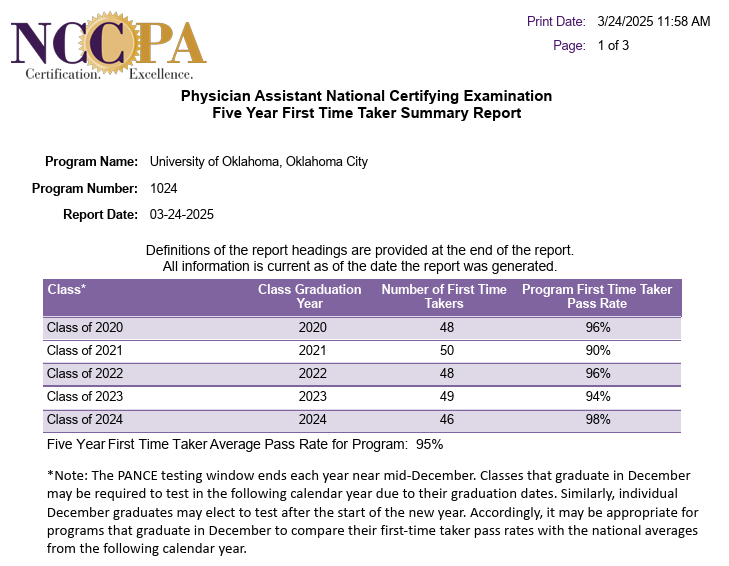Click the Class of 2022 row label
Viewport: 729px width, 566px height.
point(85,373)
